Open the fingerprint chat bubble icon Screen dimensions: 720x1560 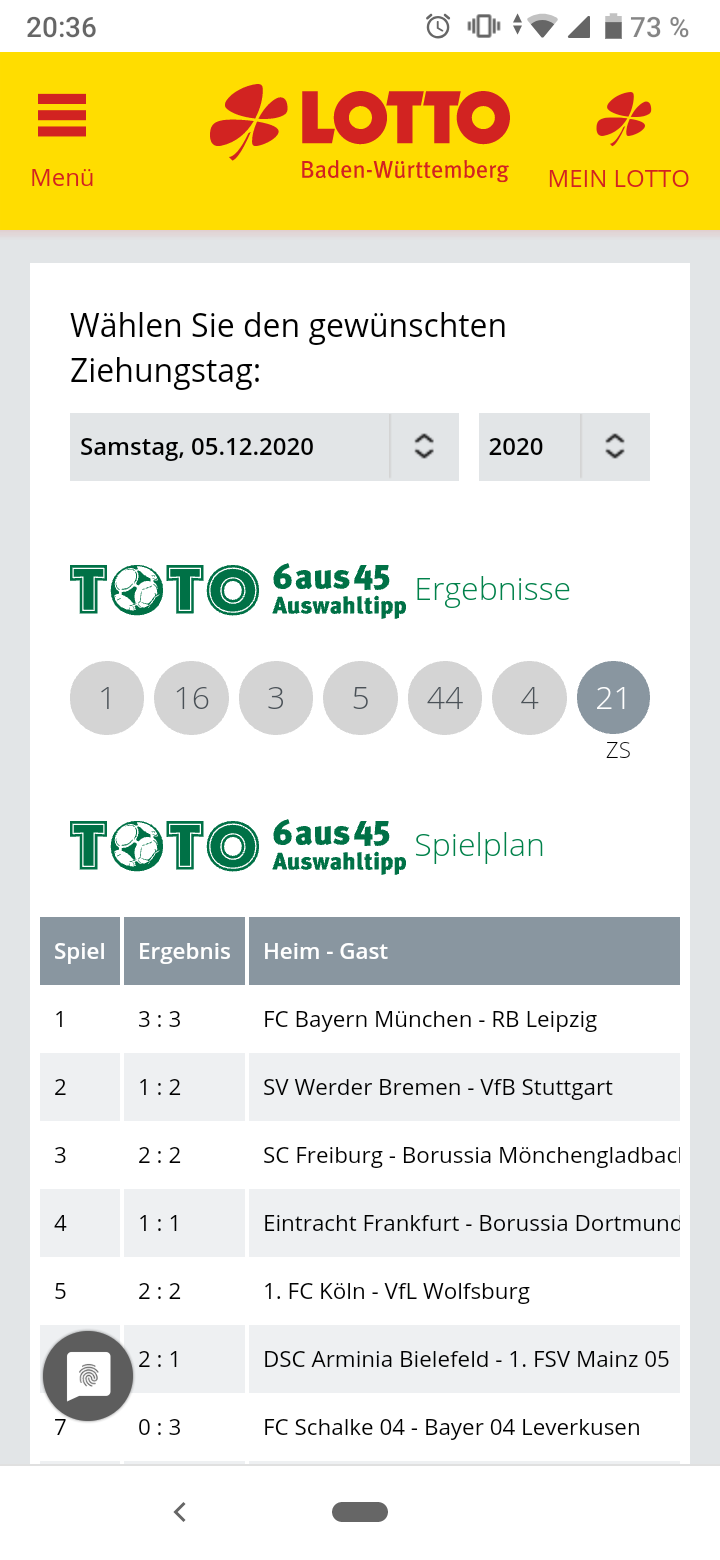(x=88, y=1377)
